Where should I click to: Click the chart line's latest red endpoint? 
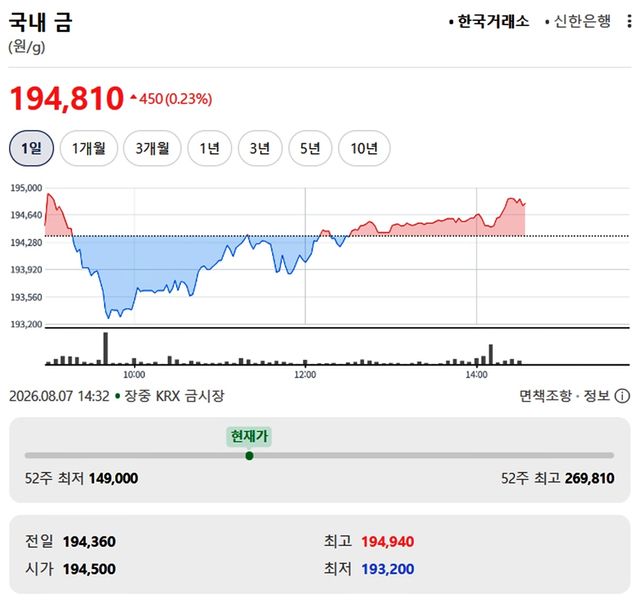524,203
